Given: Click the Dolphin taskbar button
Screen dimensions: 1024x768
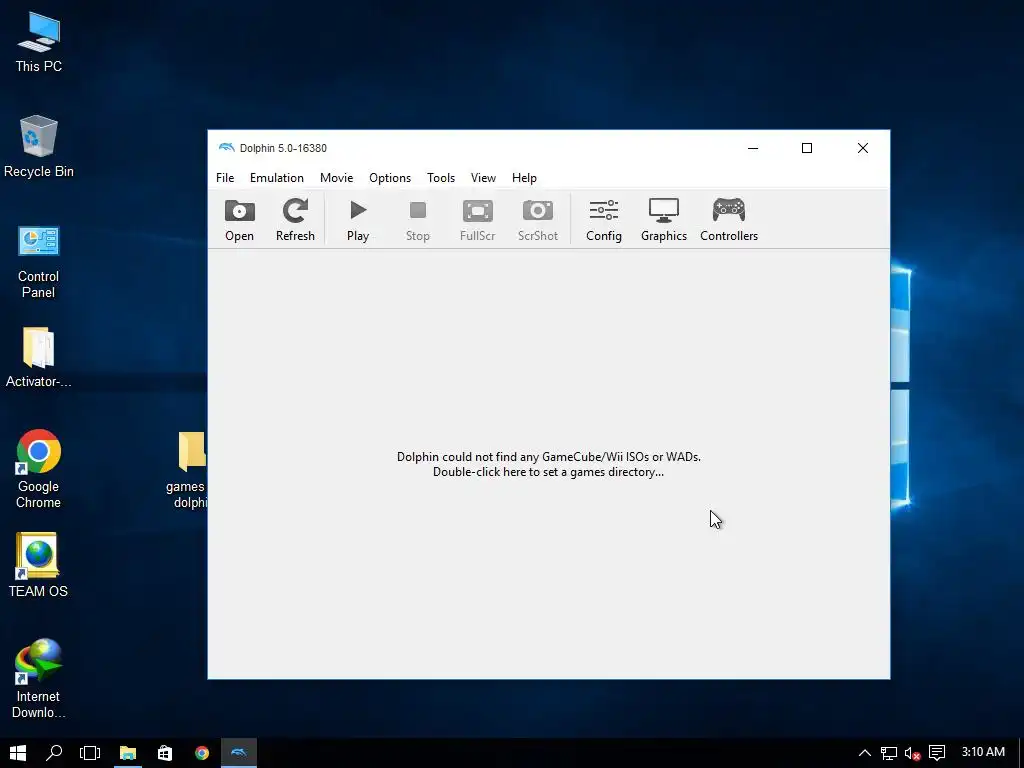Looking at the screenshot, I should coord(239,753).
